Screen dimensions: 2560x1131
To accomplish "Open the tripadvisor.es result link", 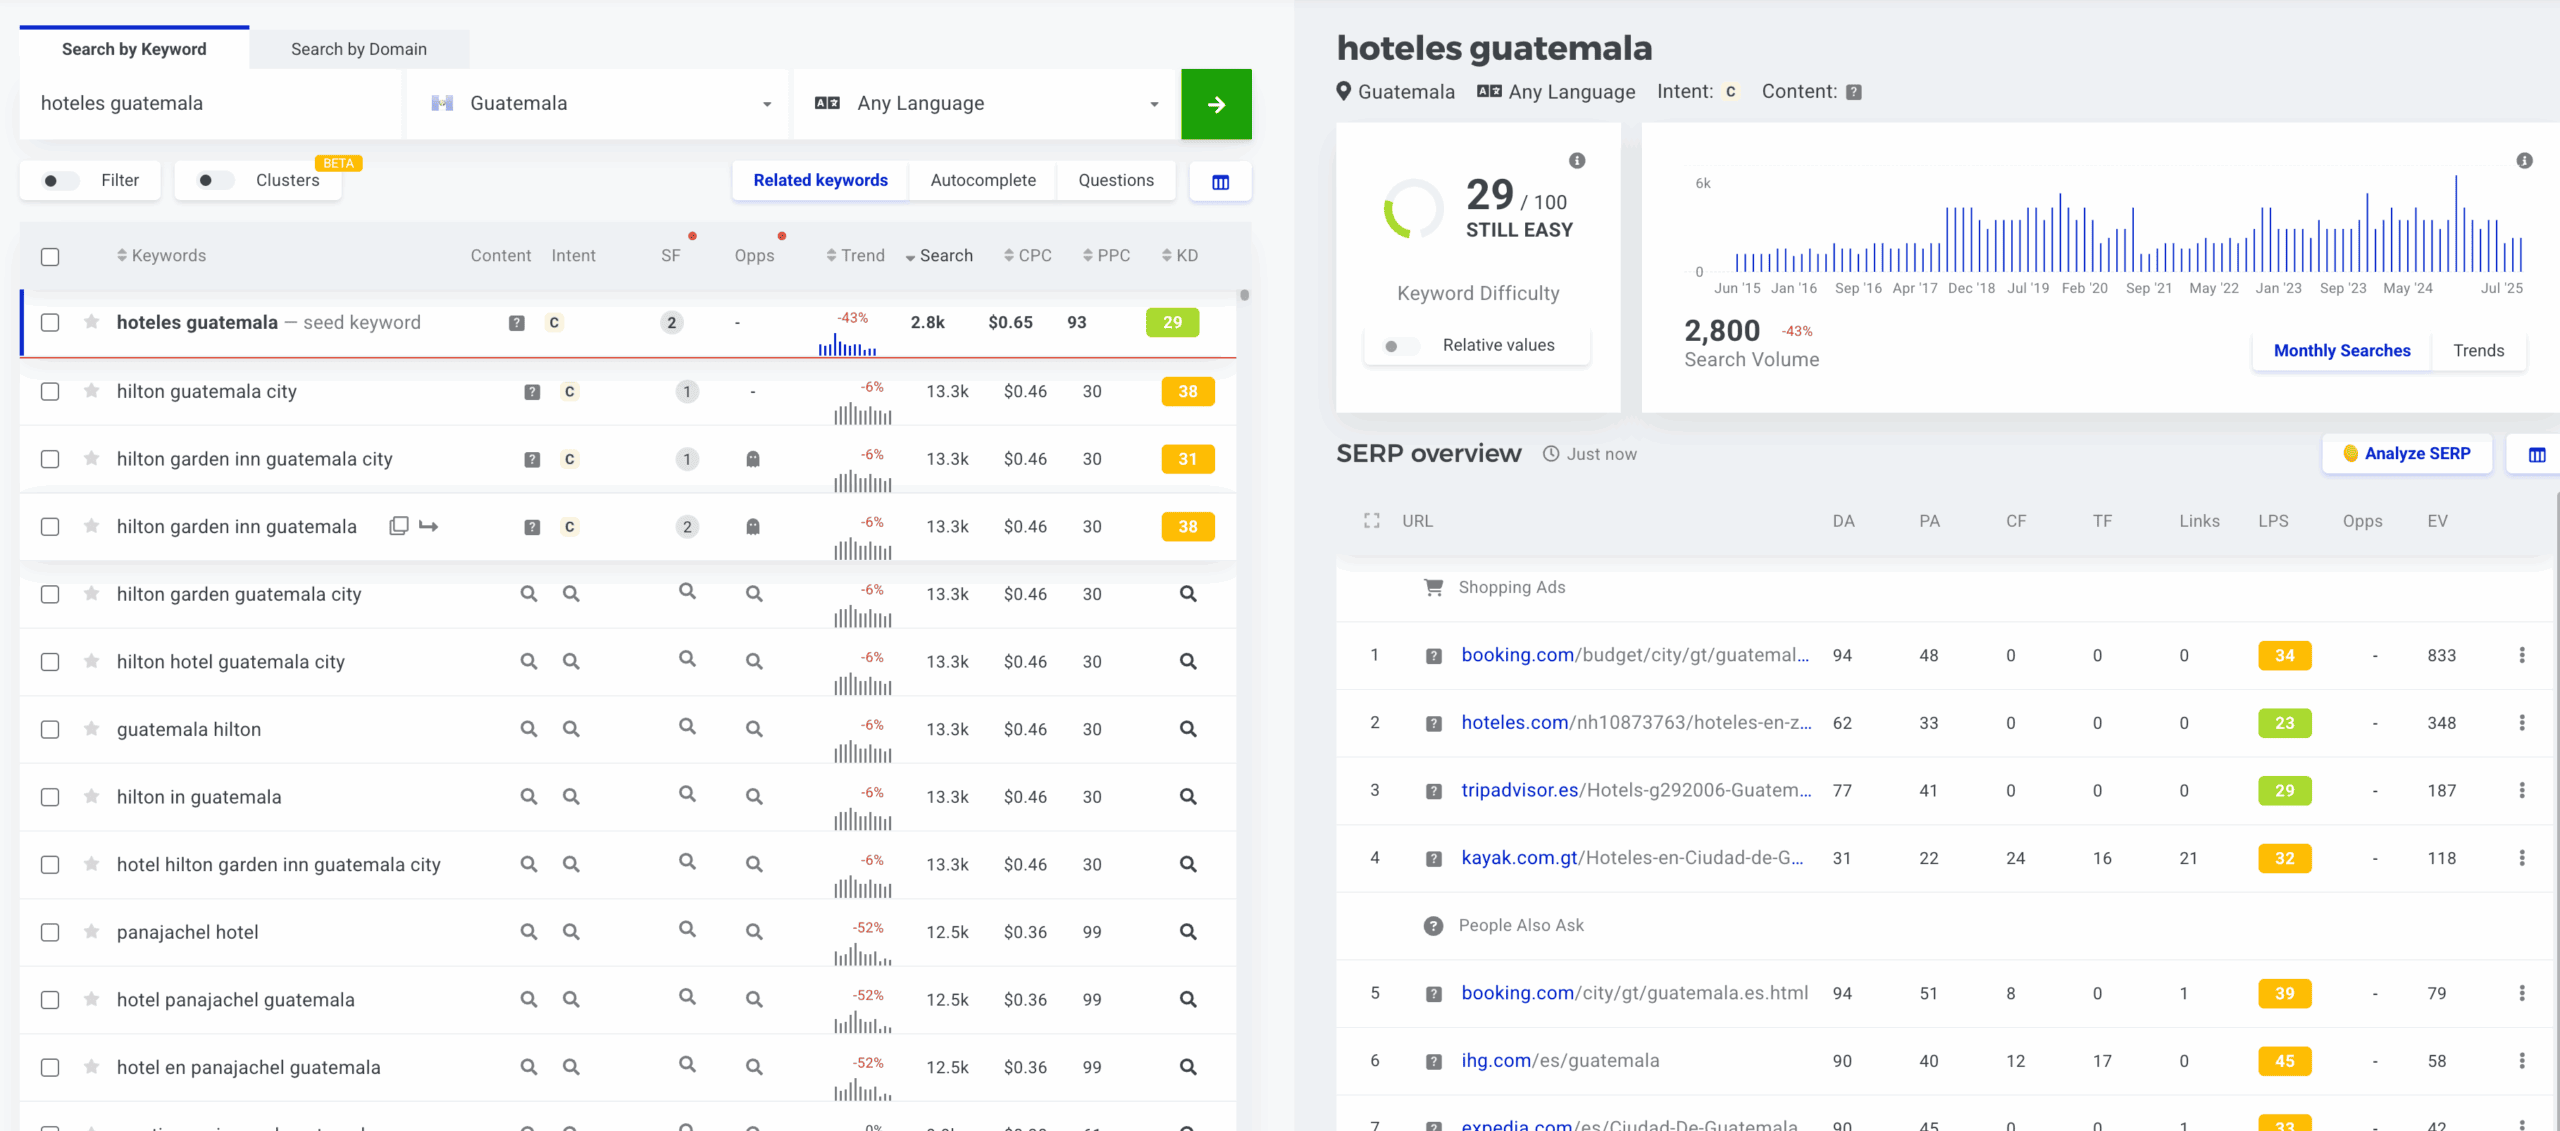I will (x=1635, y=790).
